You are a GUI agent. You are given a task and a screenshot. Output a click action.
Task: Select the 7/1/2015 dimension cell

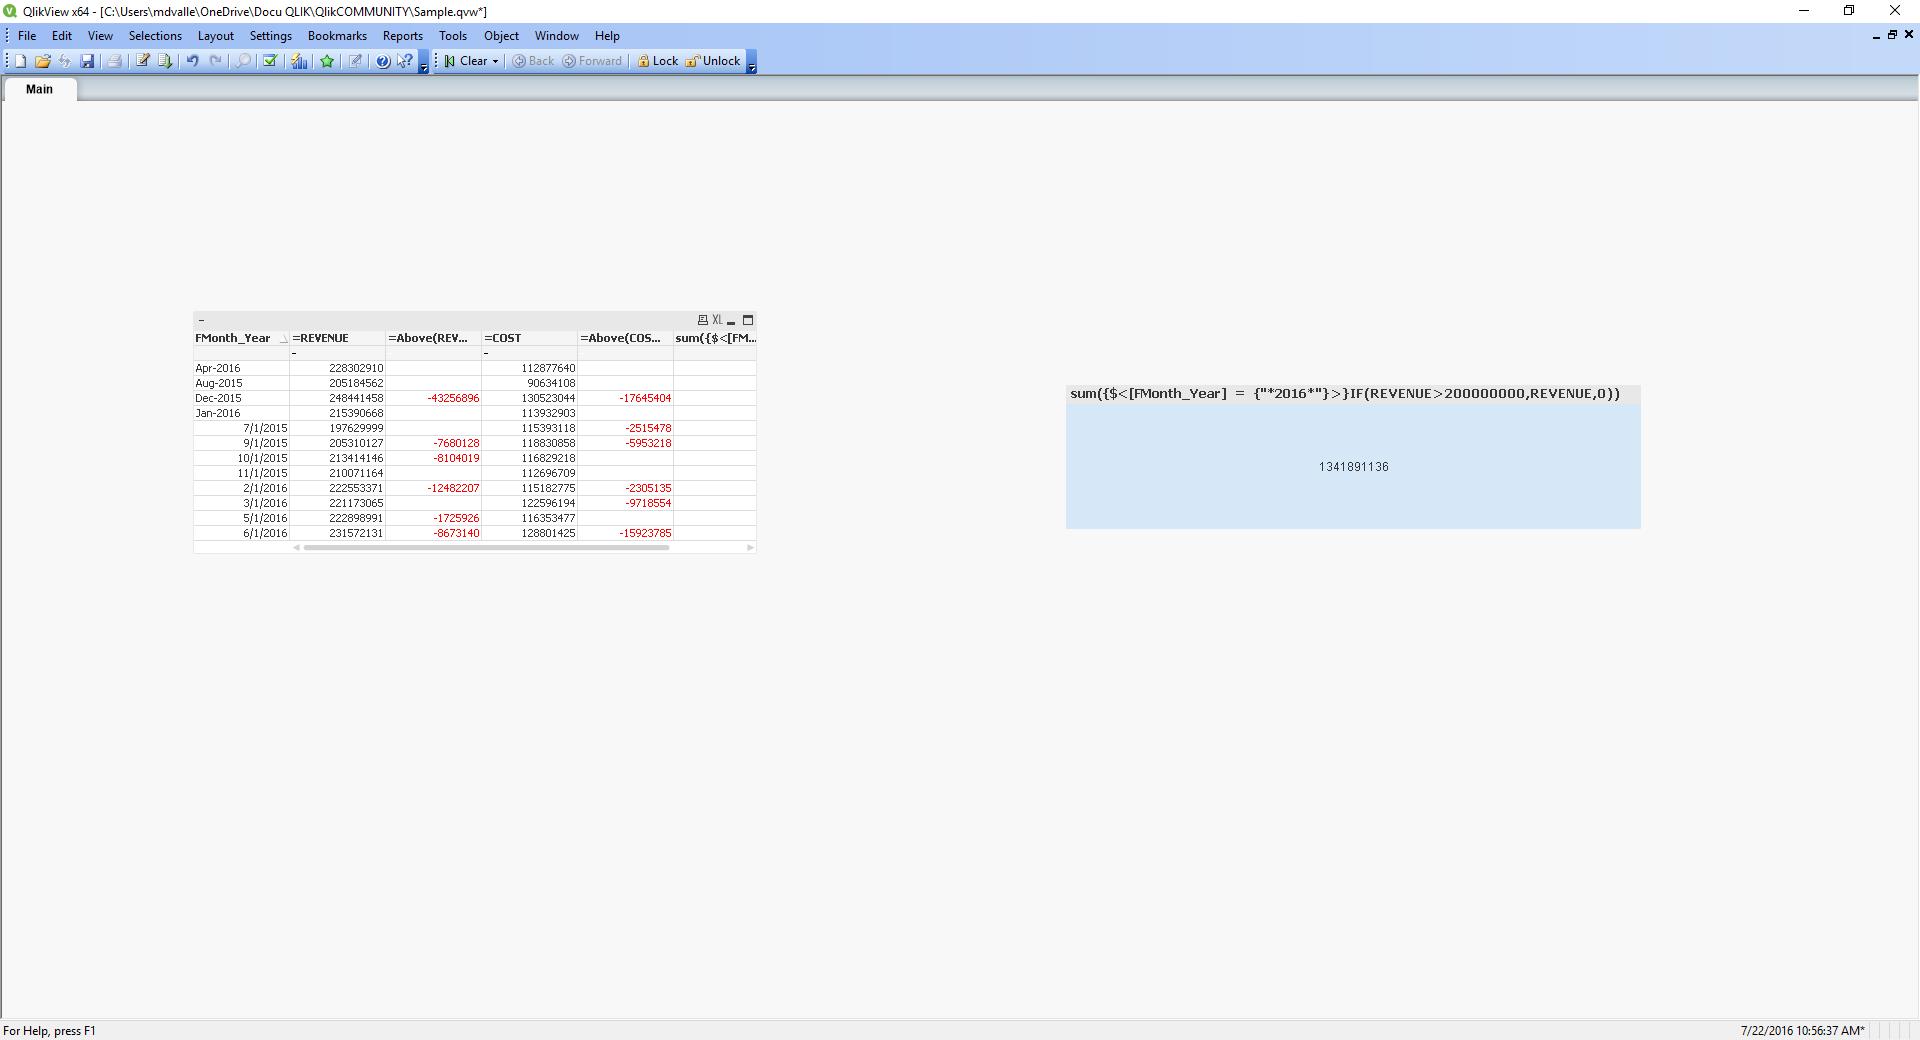point(241,428)
